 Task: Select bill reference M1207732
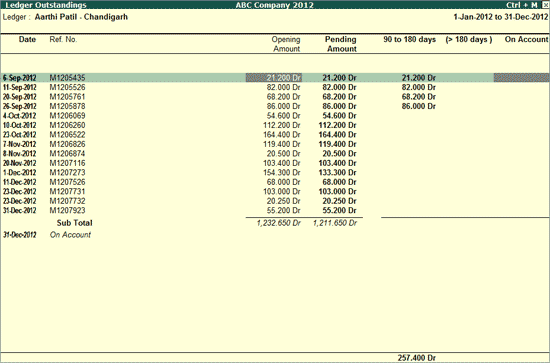(x=67, y=201)
